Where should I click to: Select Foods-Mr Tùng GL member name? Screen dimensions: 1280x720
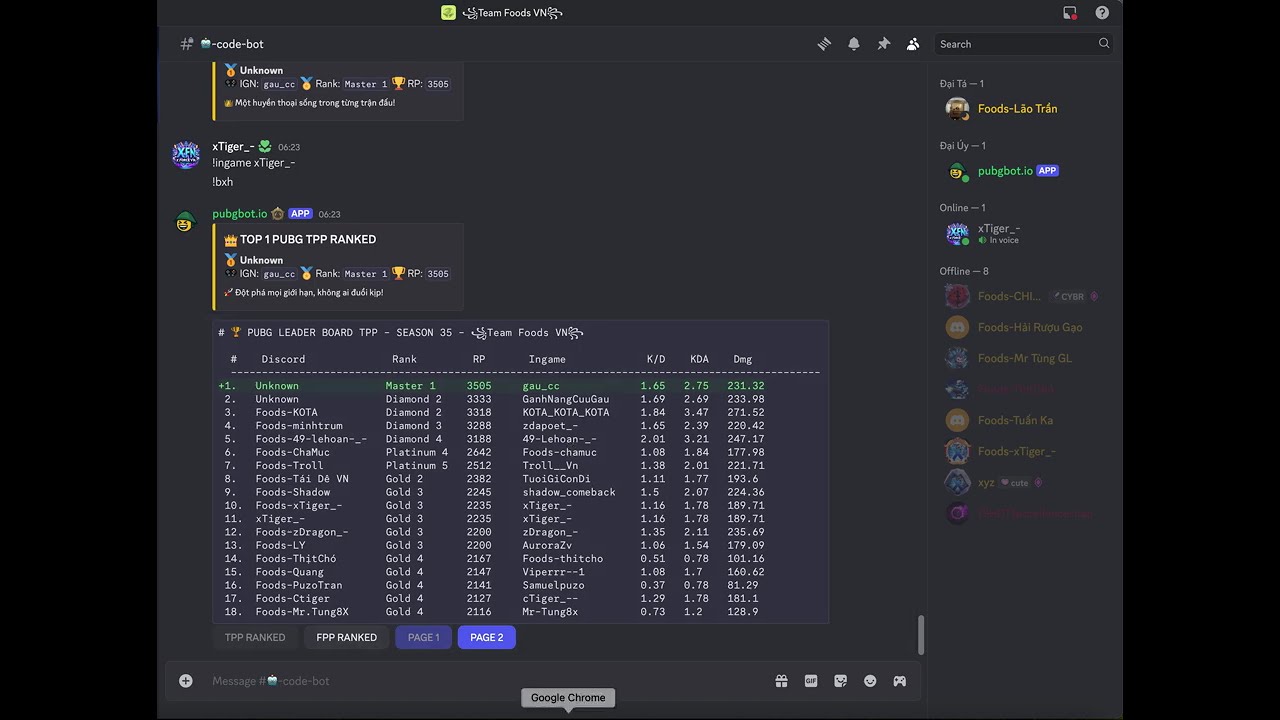pyautogui.click(x=1025, y=358)
